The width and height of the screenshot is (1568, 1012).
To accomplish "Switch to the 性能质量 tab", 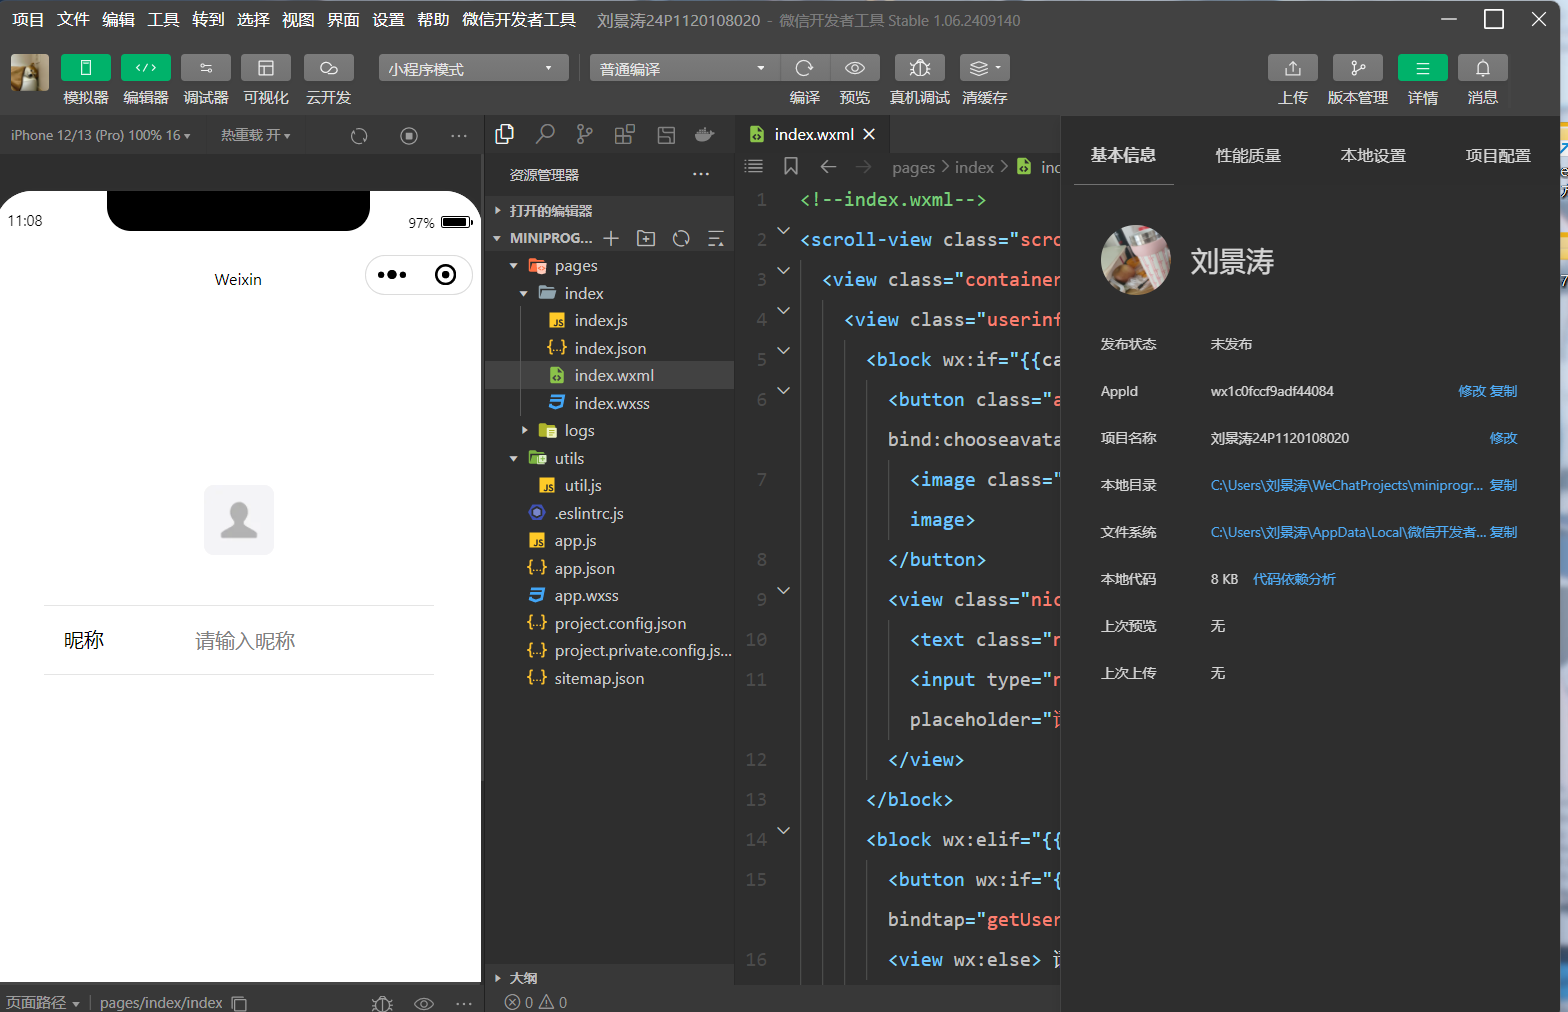I will click(1248, 155).
